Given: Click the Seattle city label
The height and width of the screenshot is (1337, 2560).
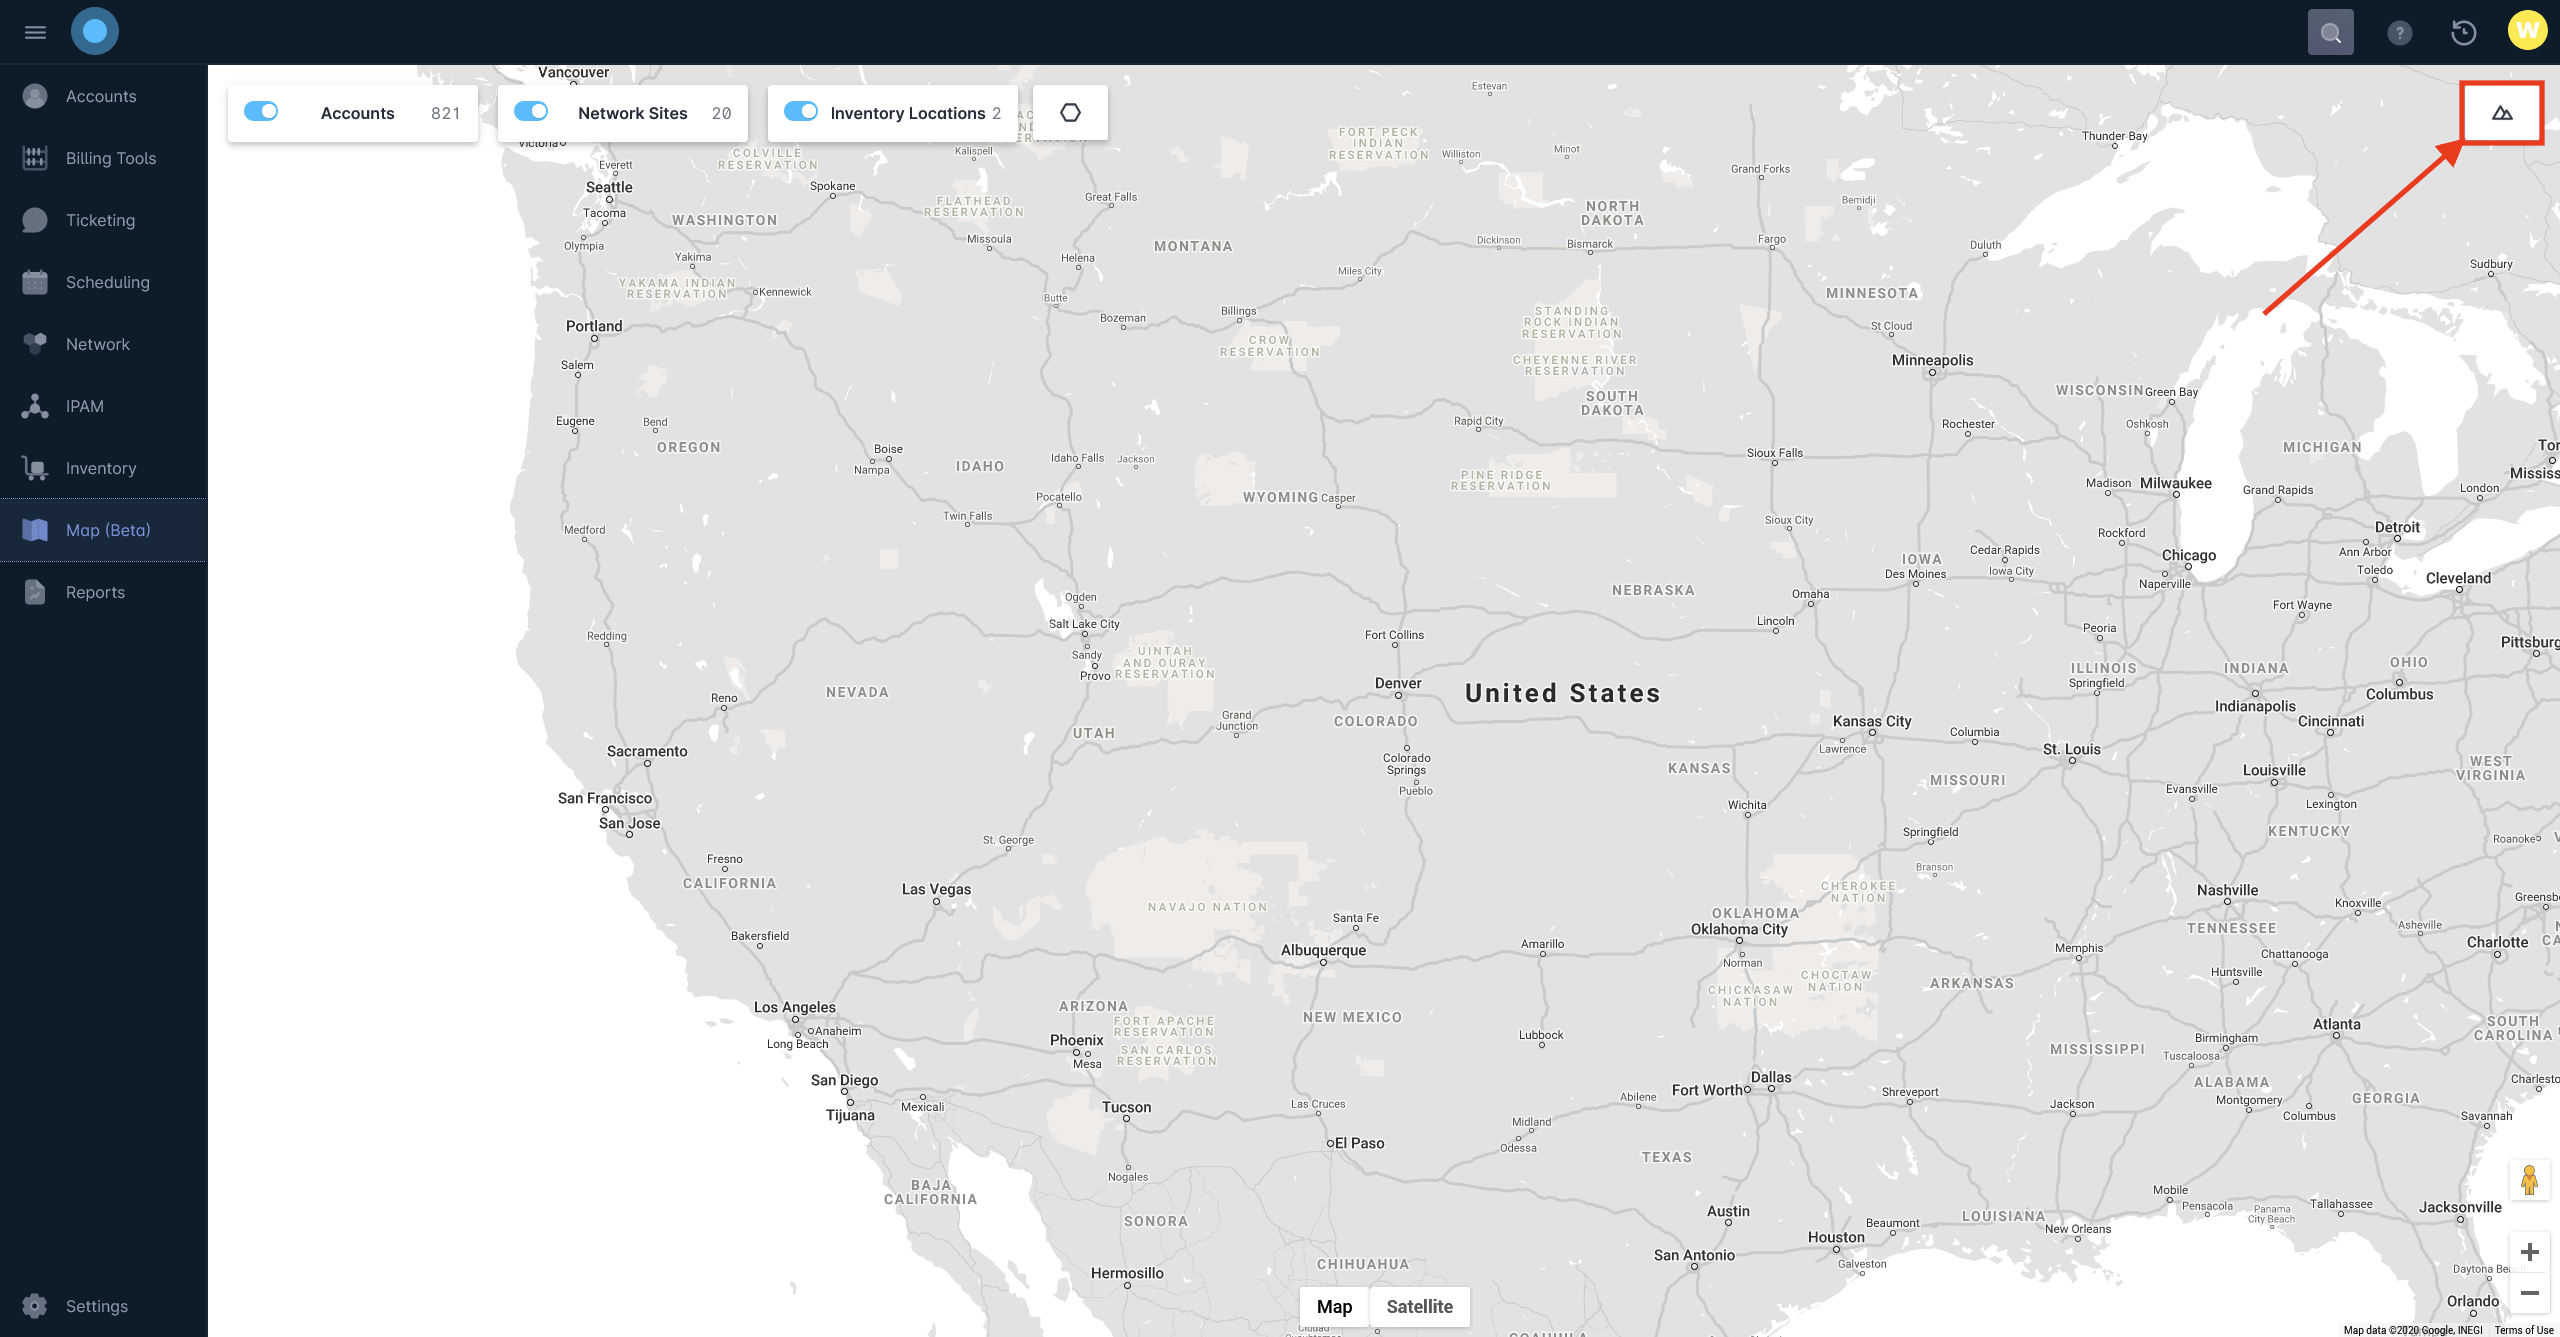Looking at the screenshot, I should (x=609, y=187).
